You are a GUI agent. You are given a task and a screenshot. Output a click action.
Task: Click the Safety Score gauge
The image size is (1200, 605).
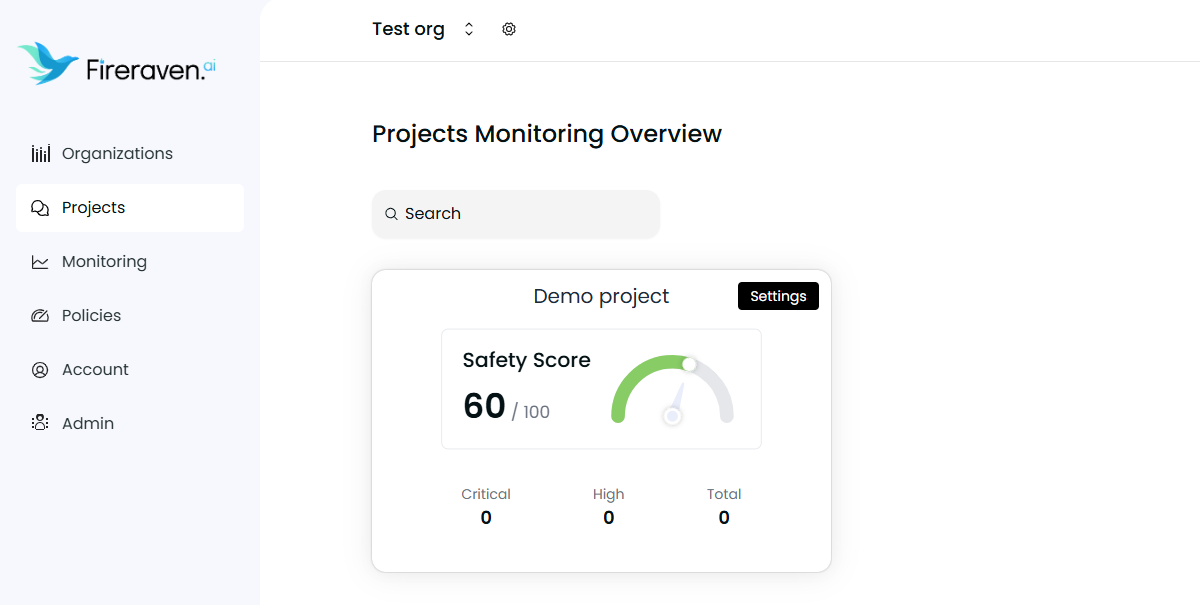(x=670, y=390)
